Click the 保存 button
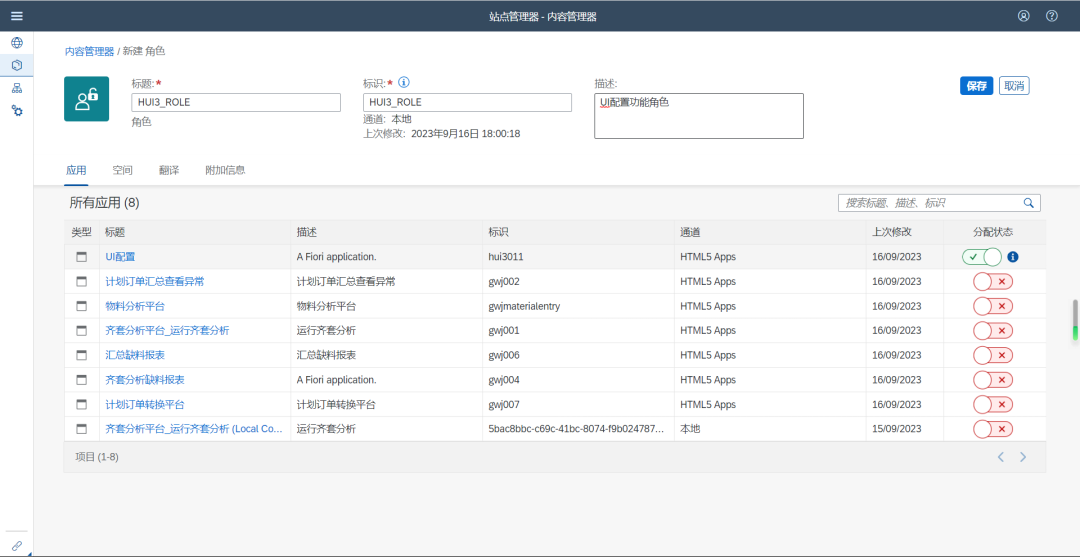 [977, 85]
